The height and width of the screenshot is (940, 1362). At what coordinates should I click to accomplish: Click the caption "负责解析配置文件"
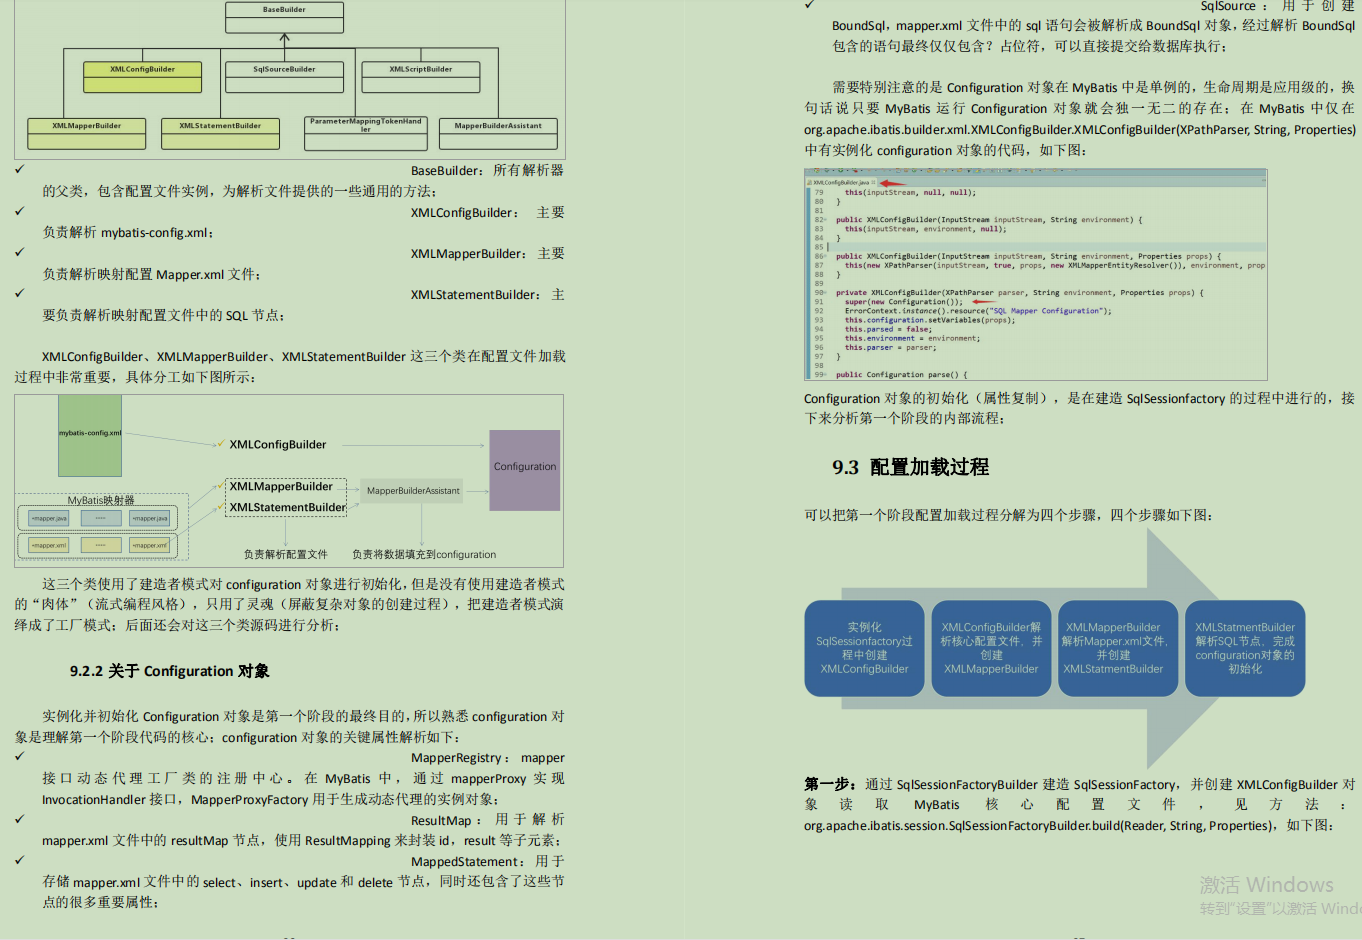[x=286, y=554]
